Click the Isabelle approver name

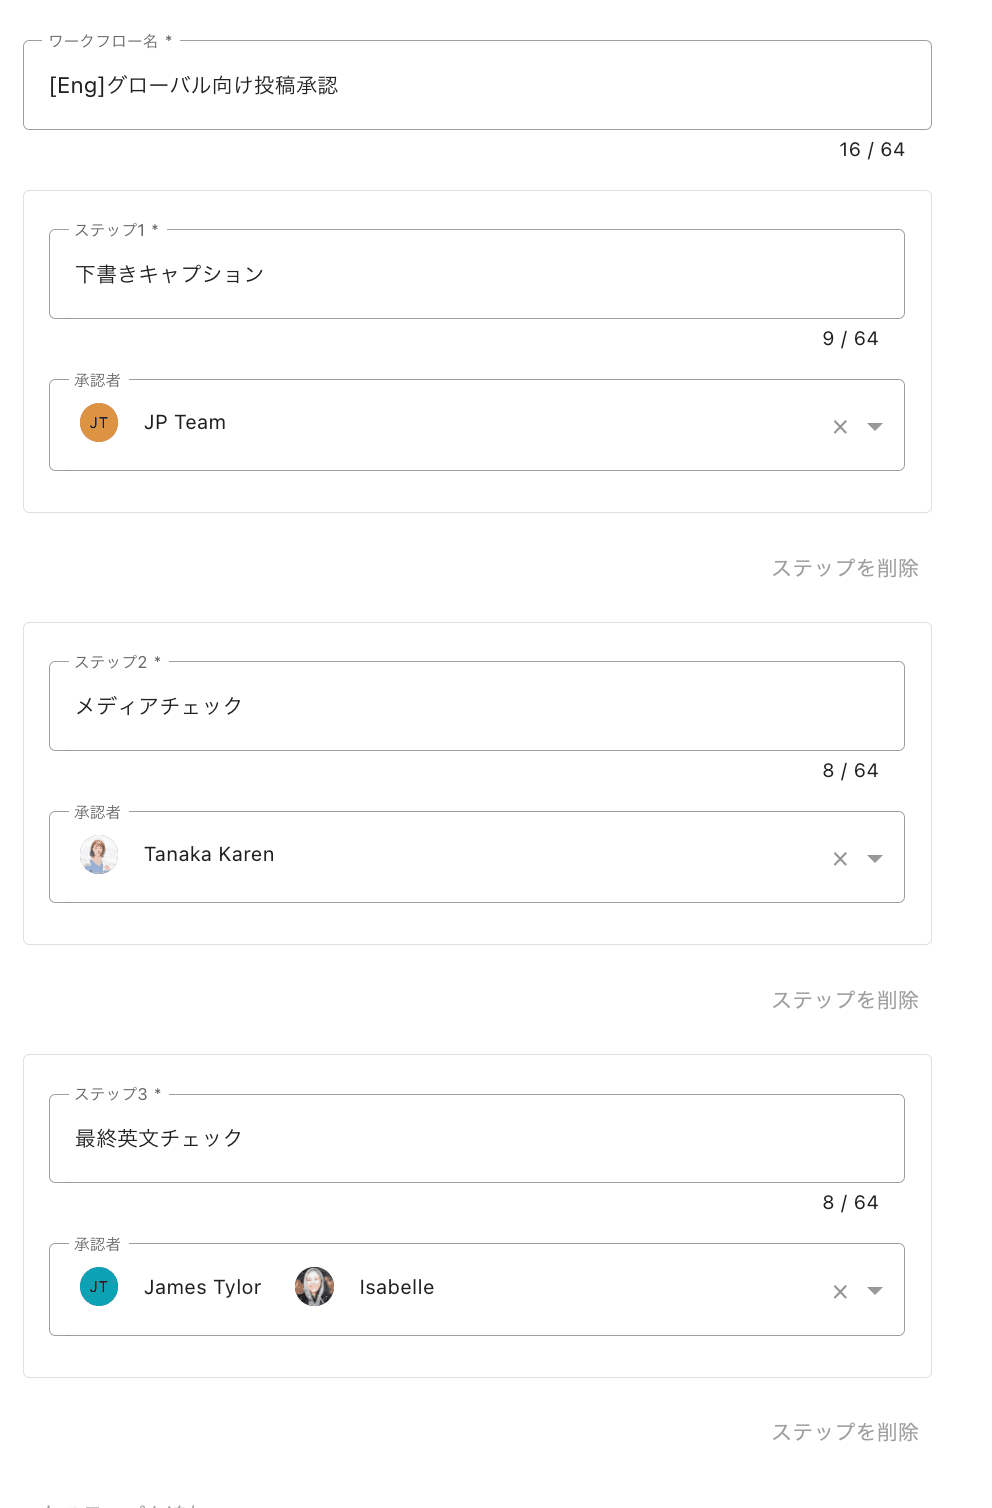[396, 1287]
